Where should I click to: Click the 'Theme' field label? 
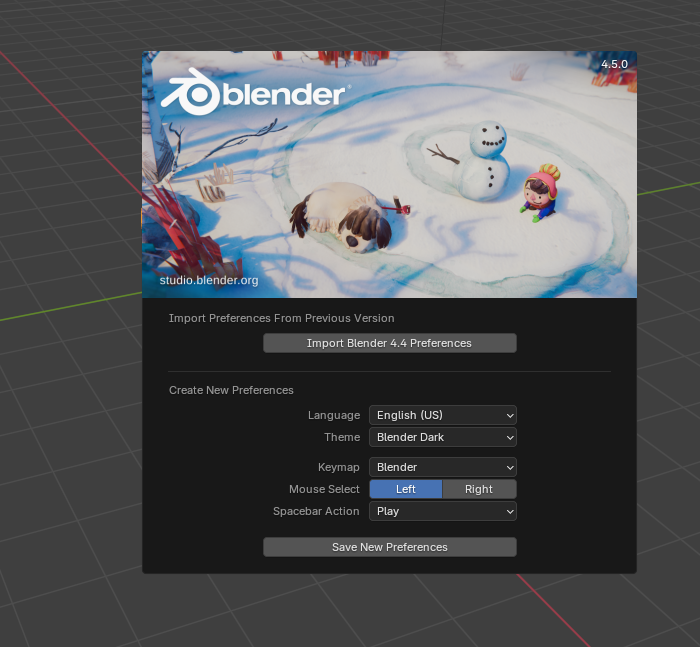tap(342, 437)
